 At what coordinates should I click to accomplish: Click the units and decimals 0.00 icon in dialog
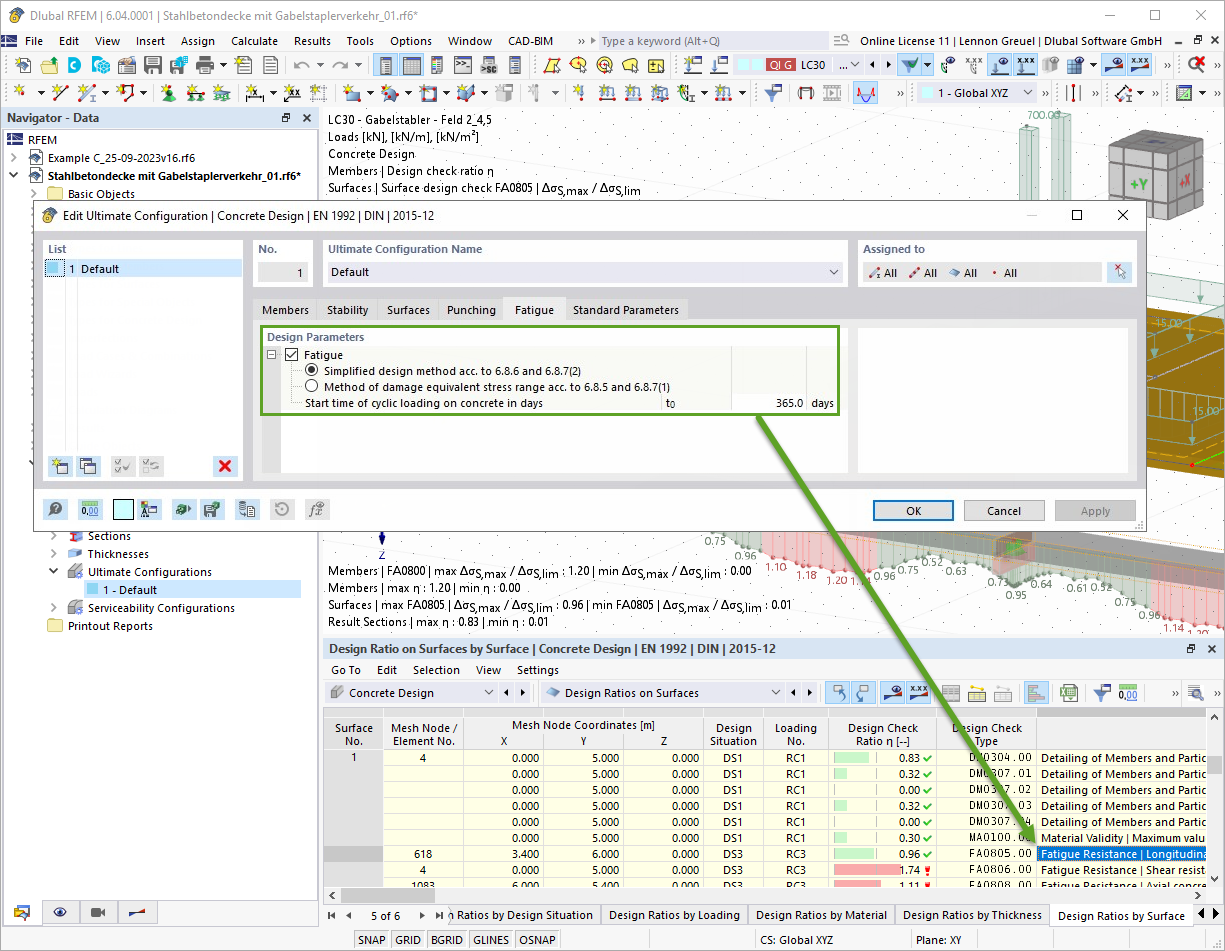90,509
